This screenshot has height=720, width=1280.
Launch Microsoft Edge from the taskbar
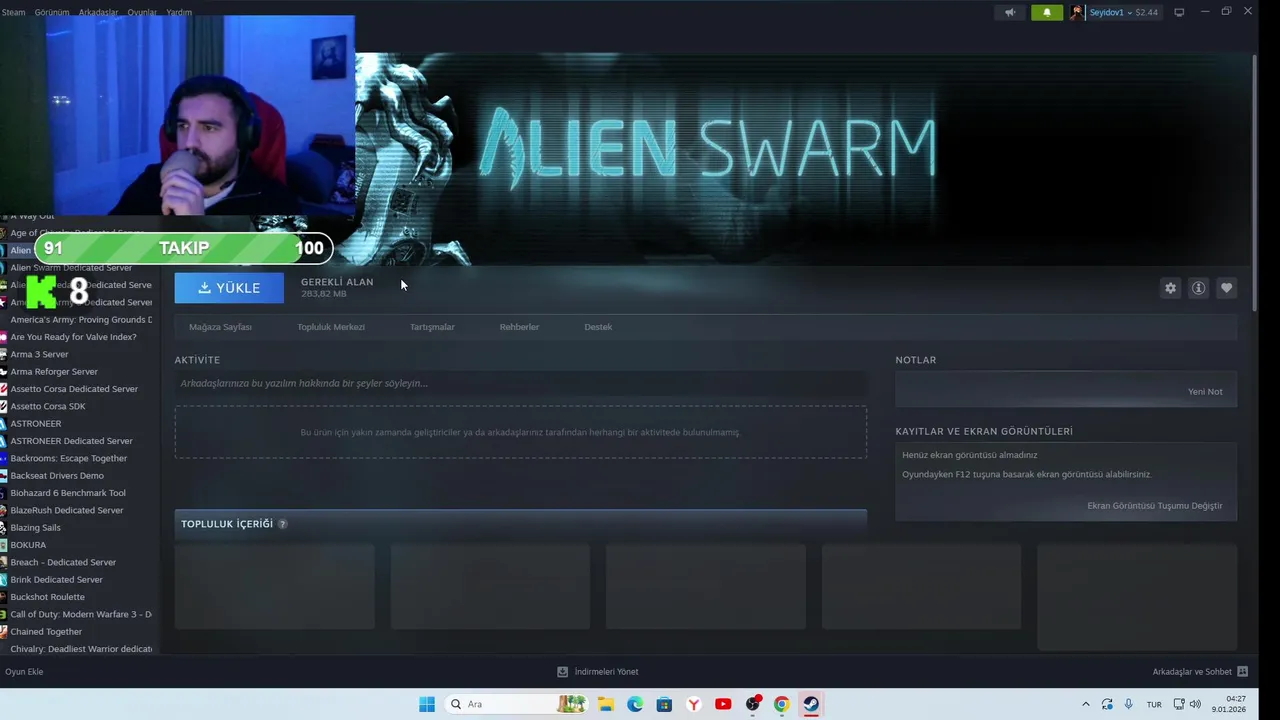point(635,704)
